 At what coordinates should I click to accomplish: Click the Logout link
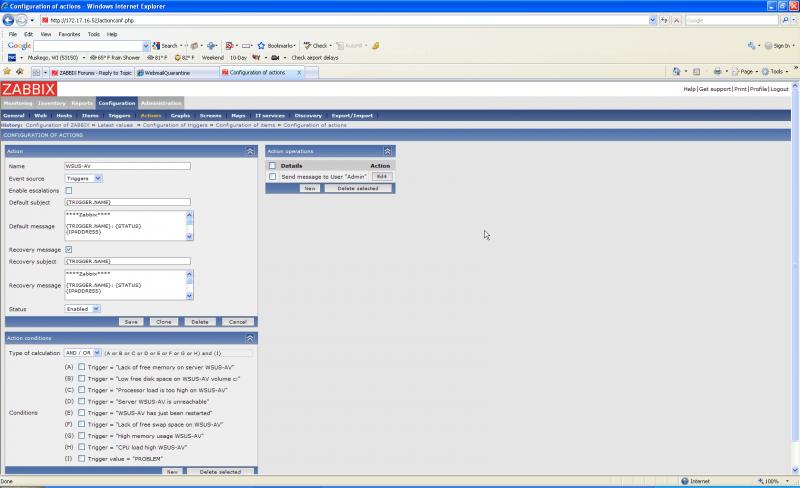[x=780, y=89]
